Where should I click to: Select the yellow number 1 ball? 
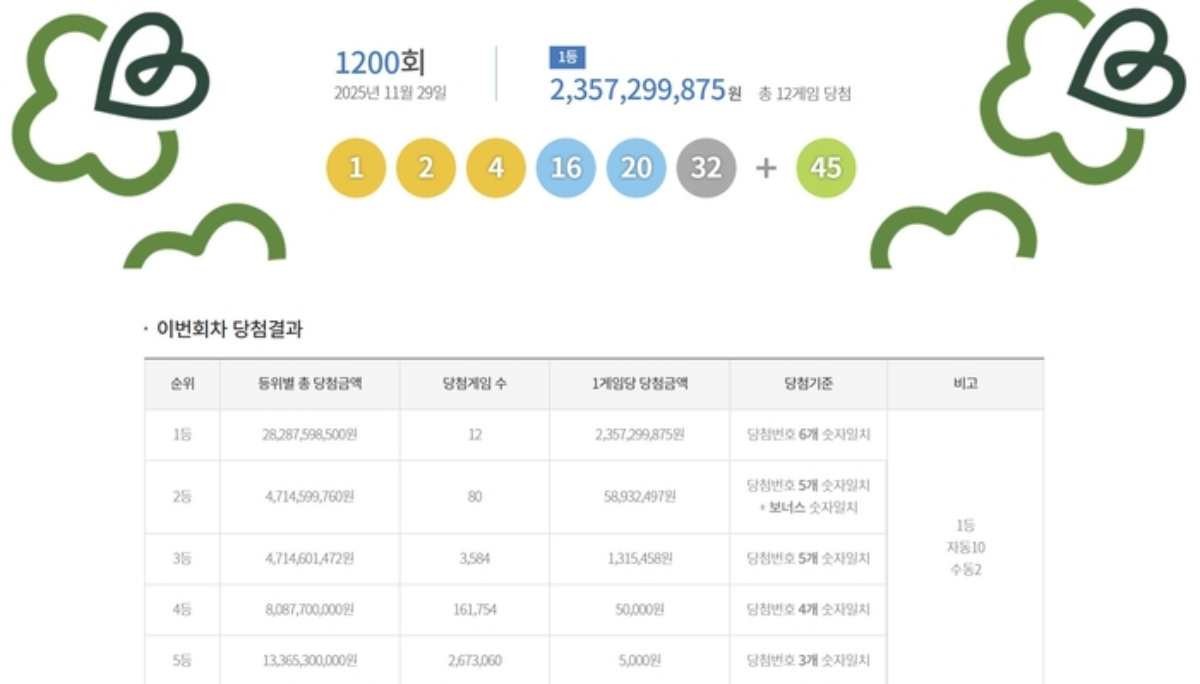[x=355, y=167]
